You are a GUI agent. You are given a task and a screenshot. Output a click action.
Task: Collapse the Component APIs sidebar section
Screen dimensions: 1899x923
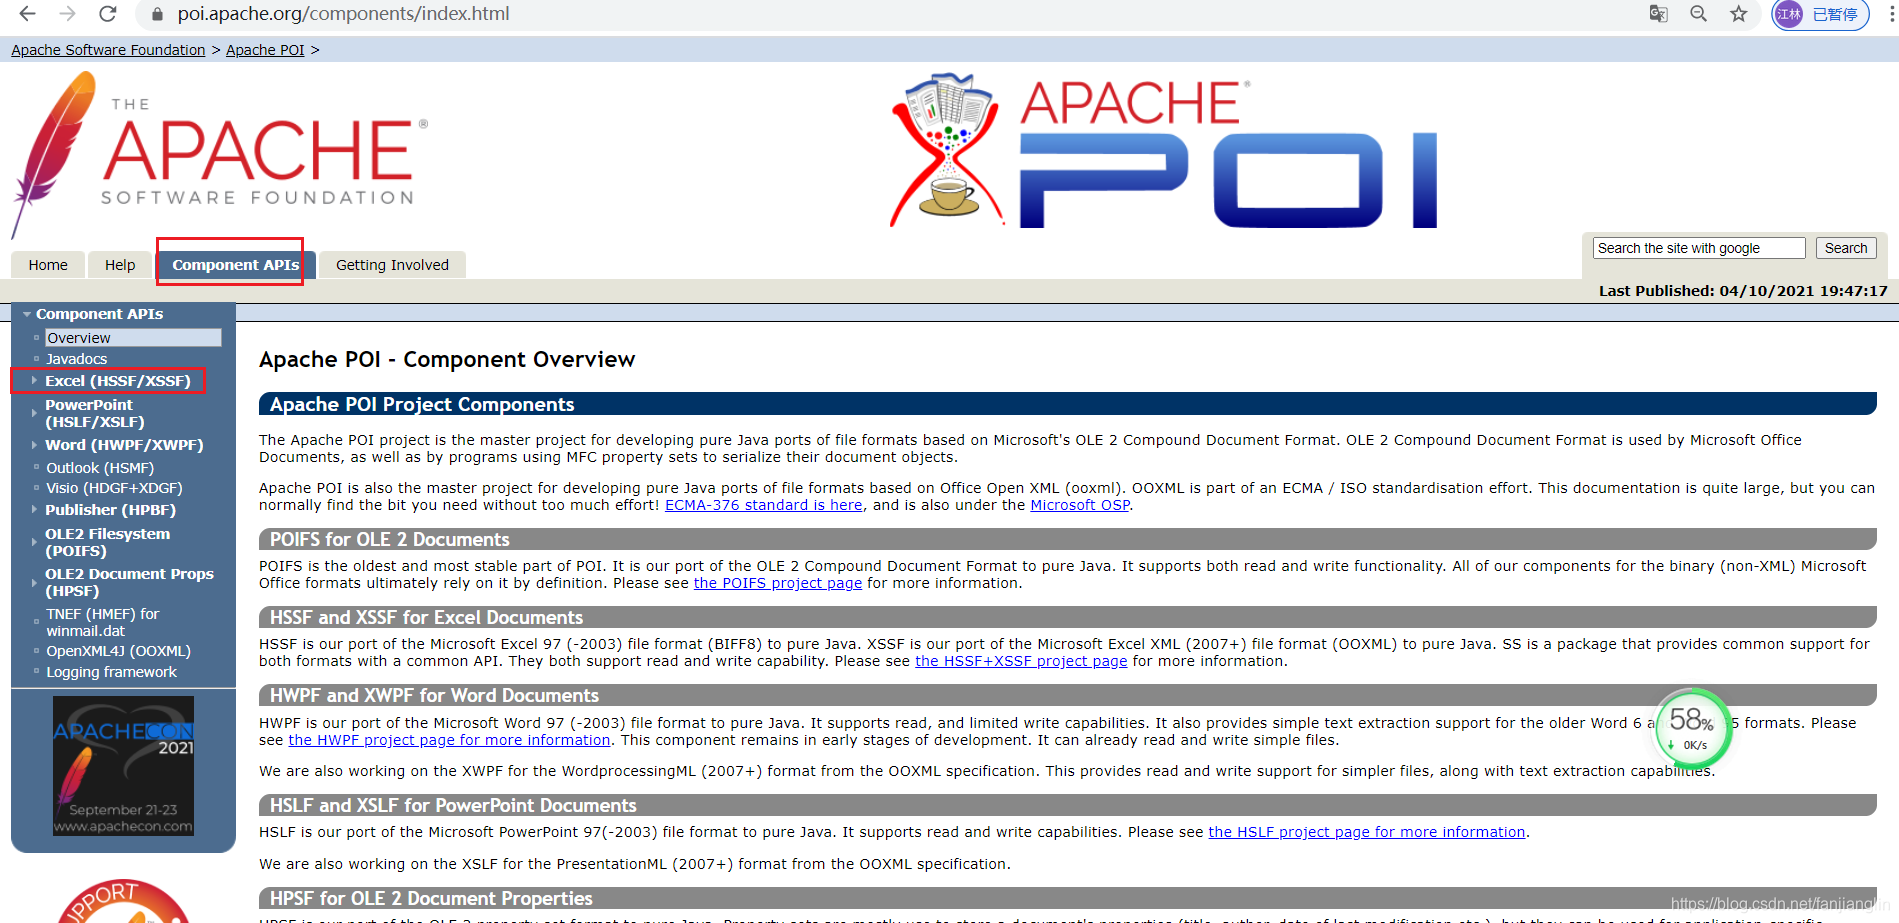pyautogui.click(x=27, y=314)
